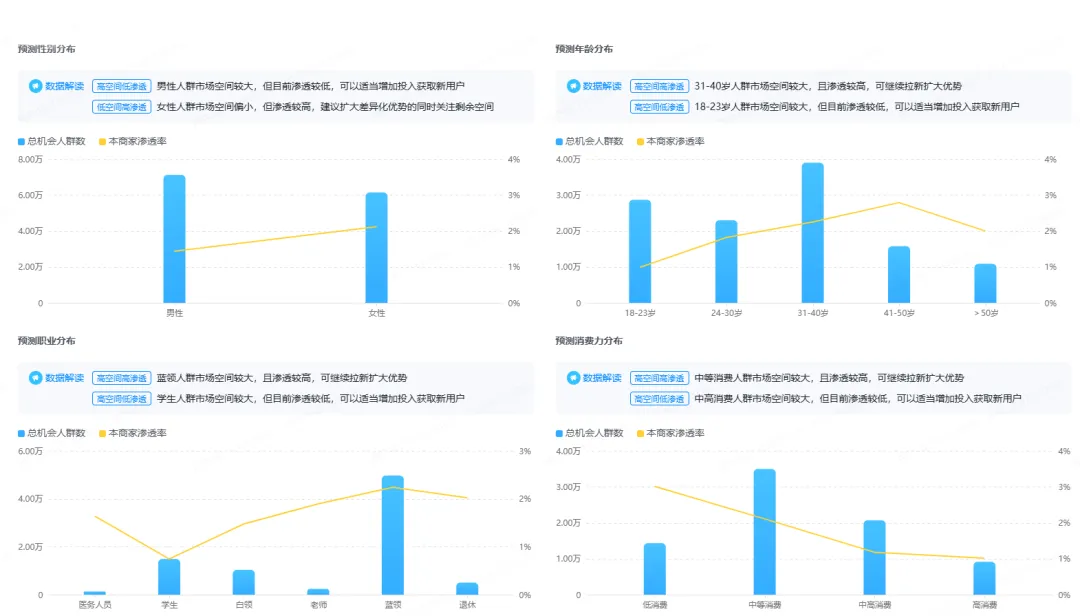The image size is (1080, 616).
Task: Select the 中高消费 bar in the consumption chart
Action: point(875,557)
